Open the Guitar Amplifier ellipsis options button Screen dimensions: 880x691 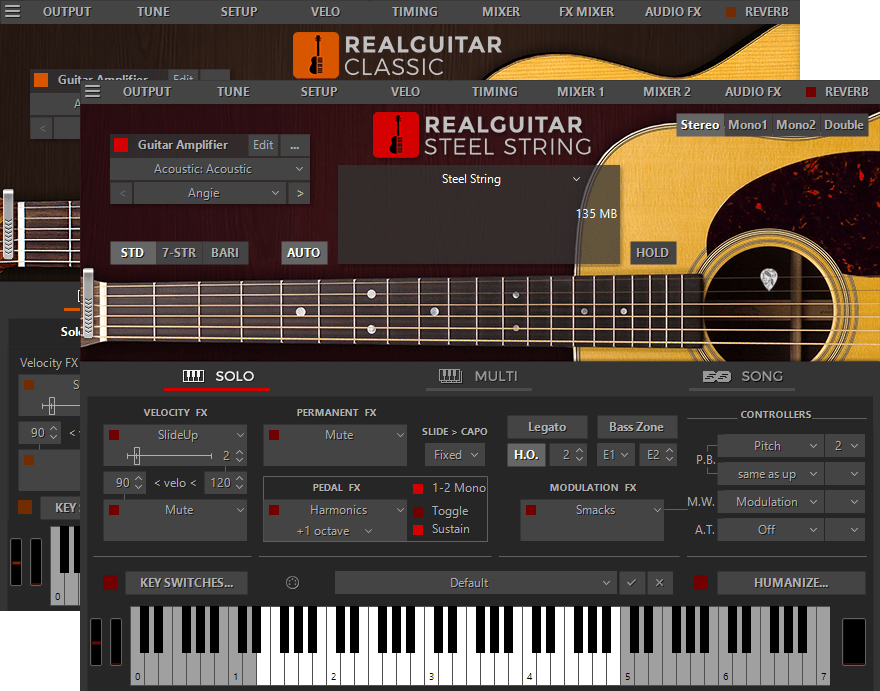pyautogui.click(x=294, y=145)
